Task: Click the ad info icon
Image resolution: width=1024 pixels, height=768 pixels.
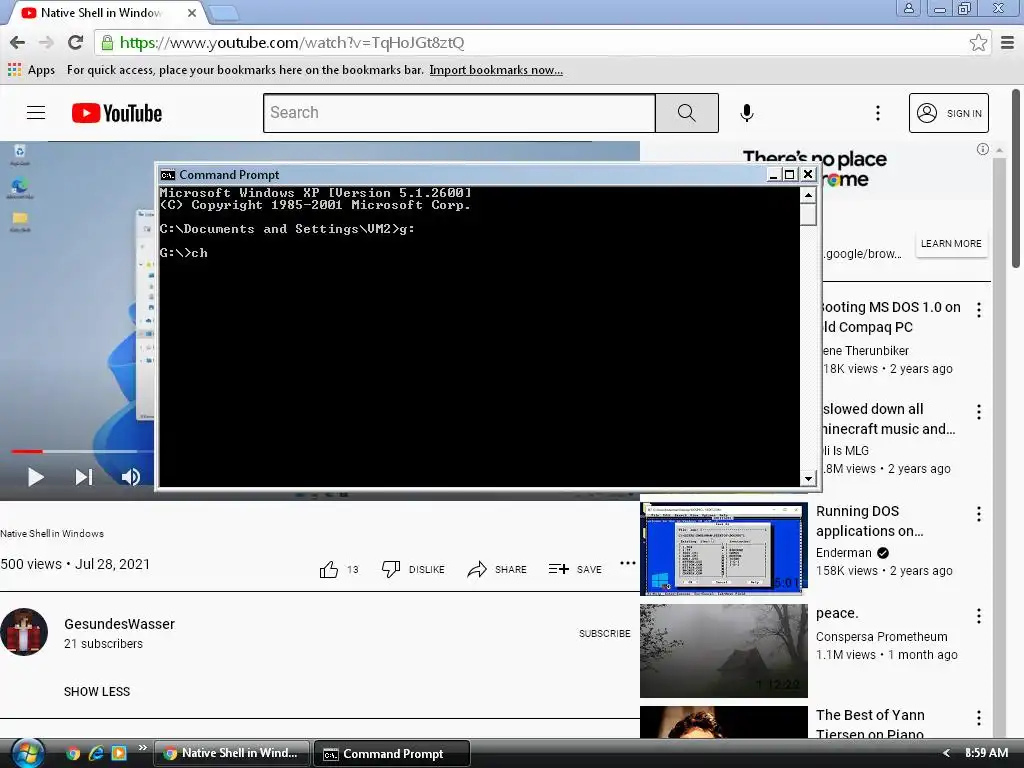Action: [982, 150]
